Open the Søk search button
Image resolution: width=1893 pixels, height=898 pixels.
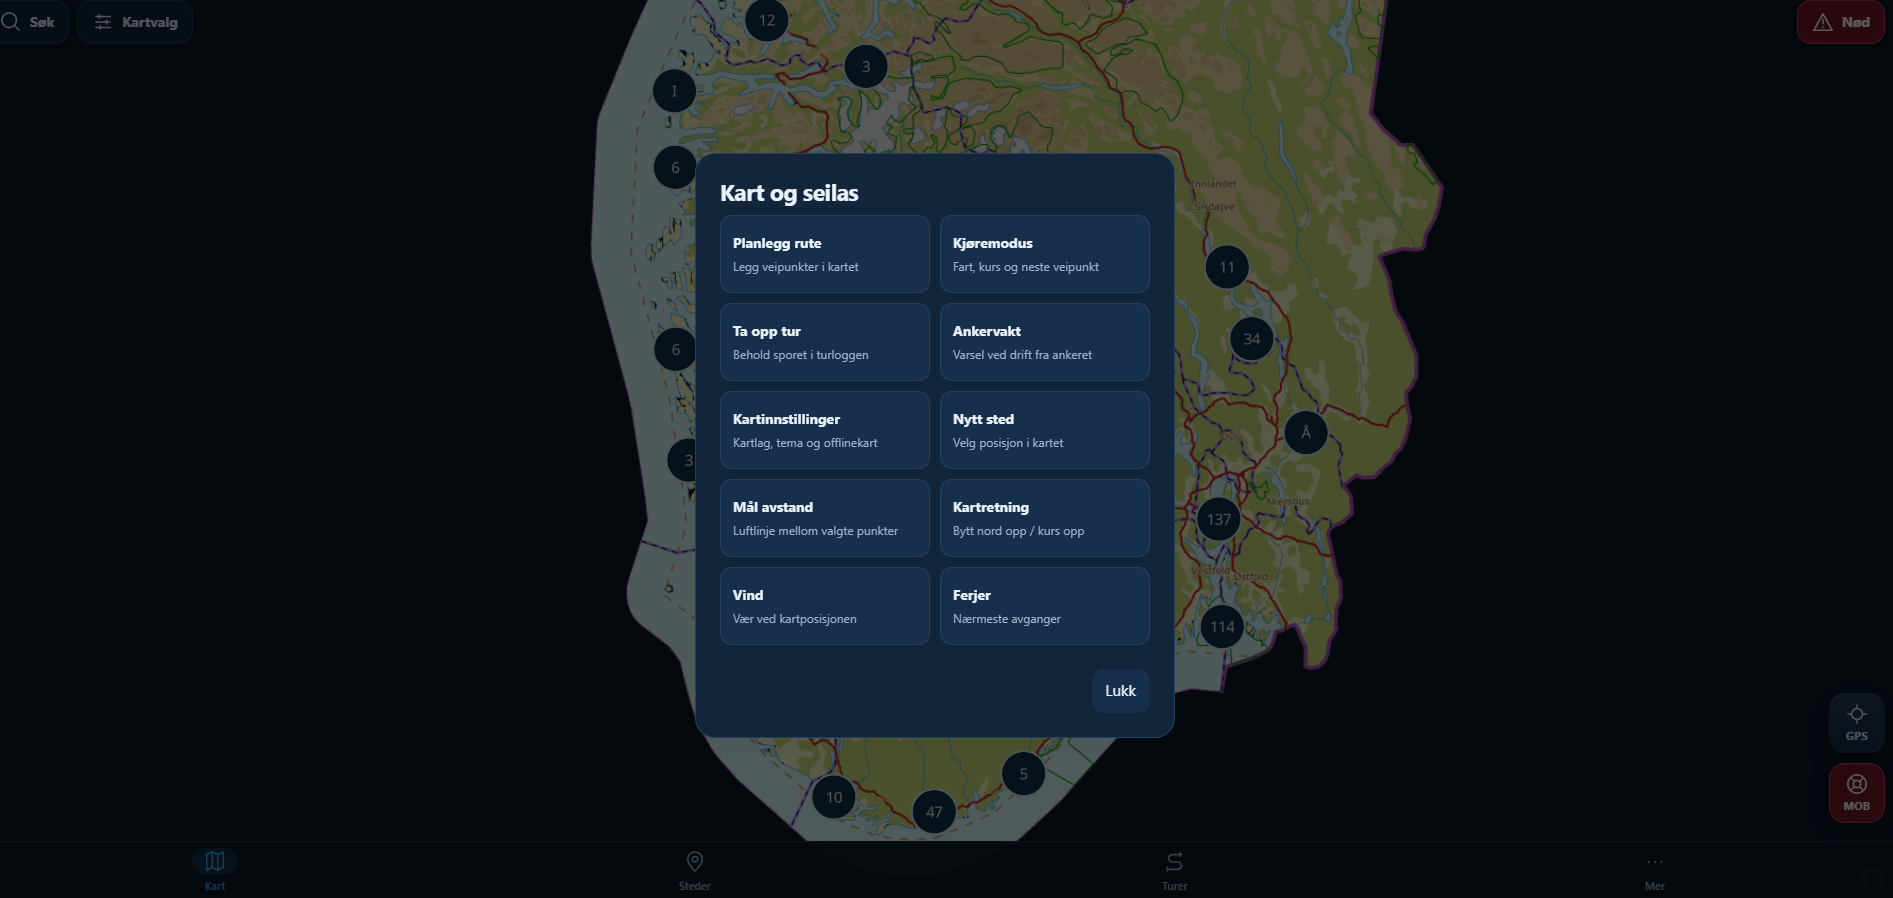coord(31,22)
